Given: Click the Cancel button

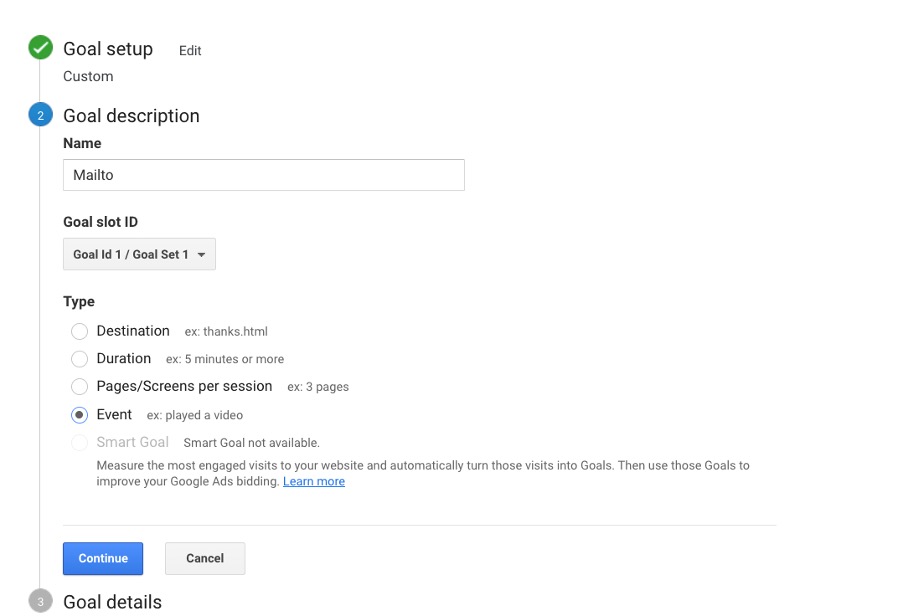Looking at the screenshot, I should point(205,559).
